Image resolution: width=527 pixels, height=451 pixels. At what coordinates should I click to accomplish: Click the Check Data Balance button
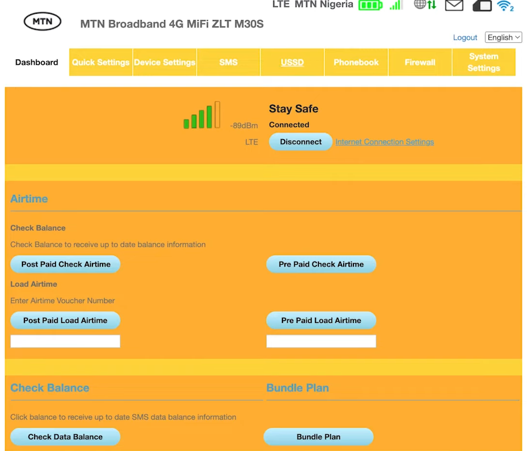click(x=65, y=437)
